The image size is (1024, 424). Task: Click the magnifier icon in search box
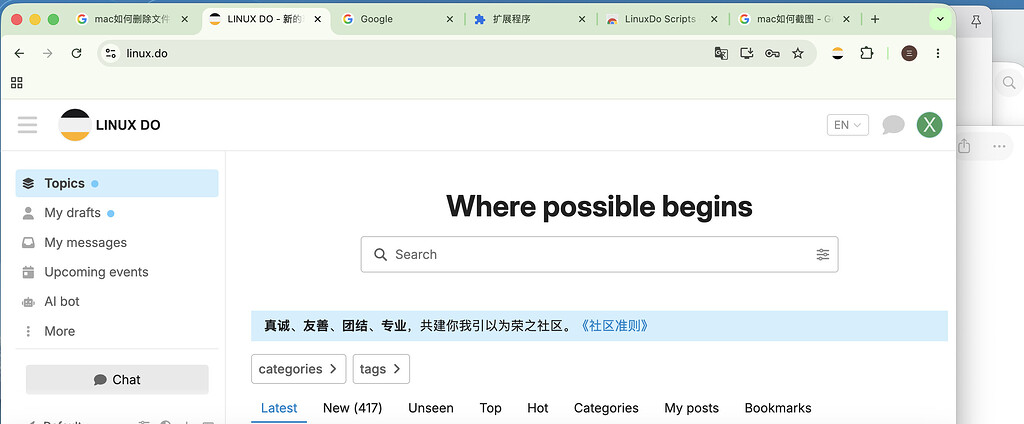point(380,255)
